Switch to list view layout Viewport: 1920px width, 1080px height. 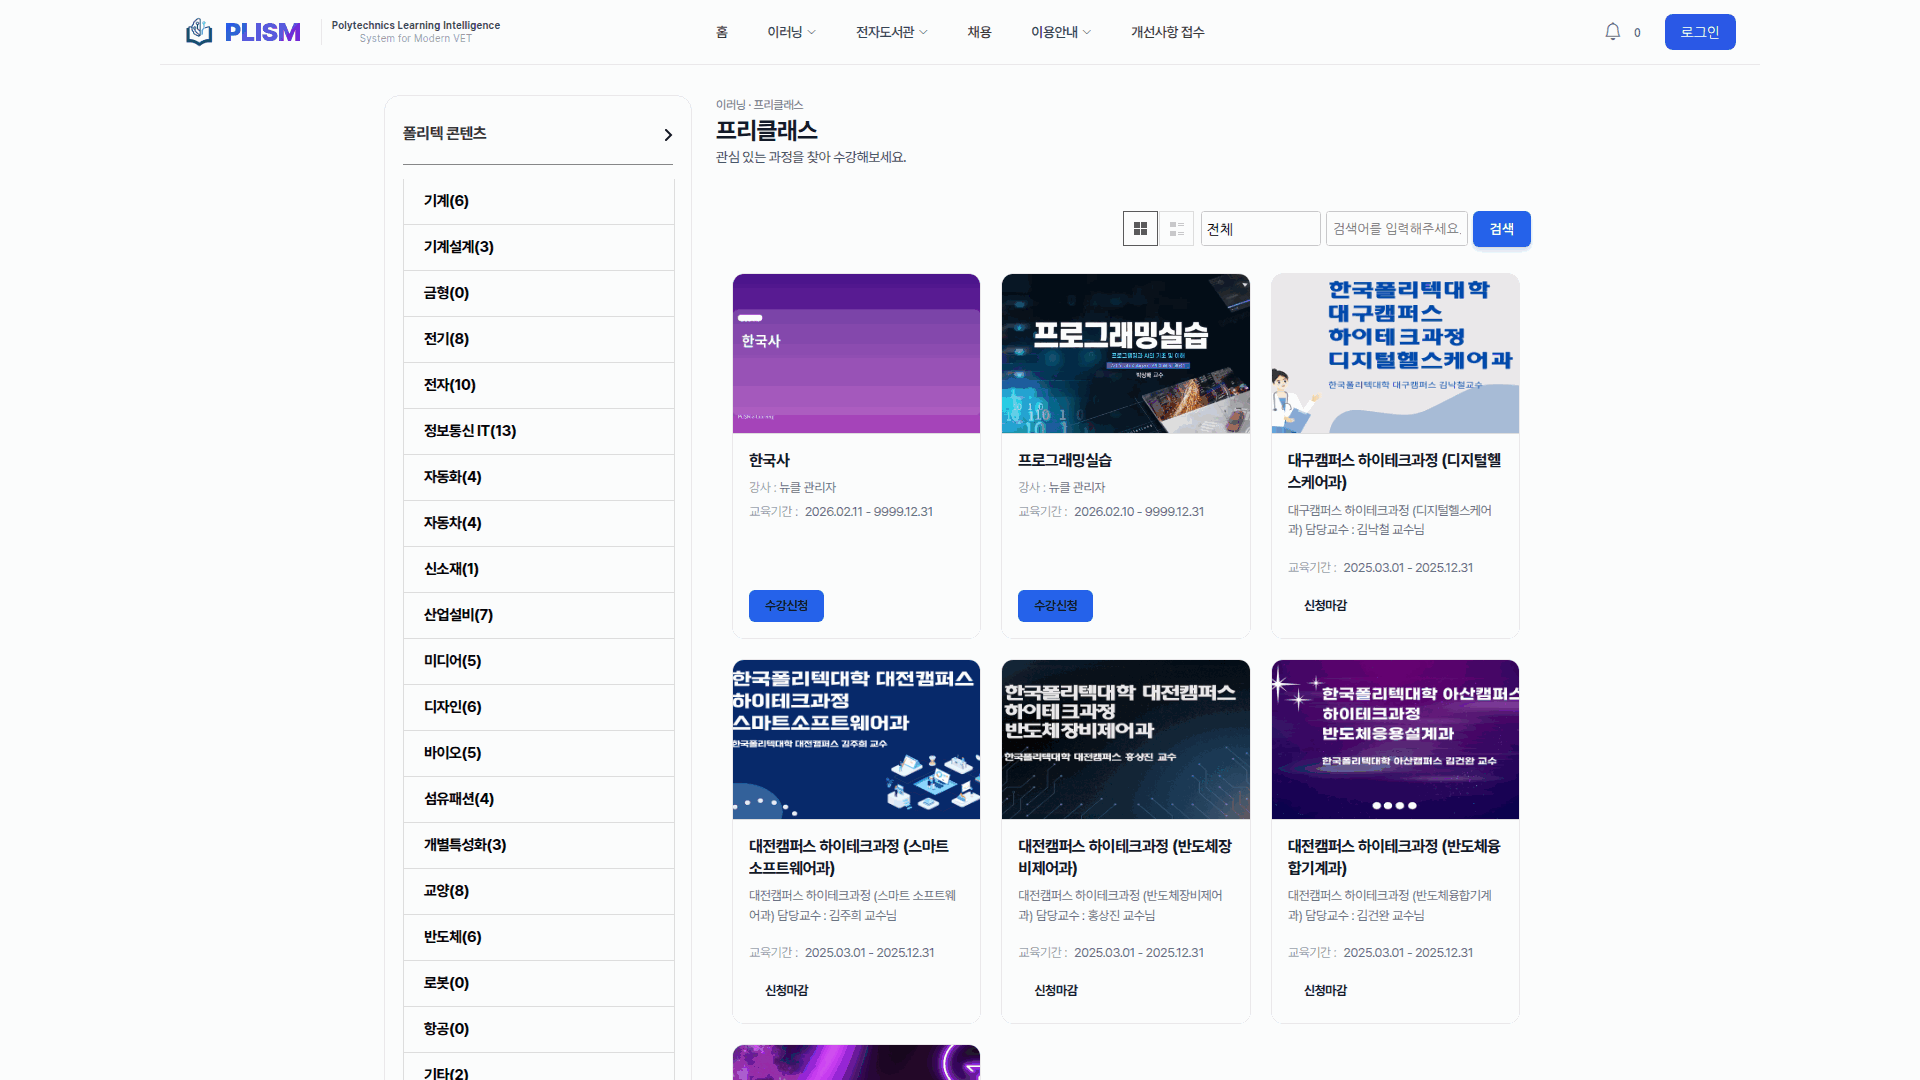point(1176,228)
